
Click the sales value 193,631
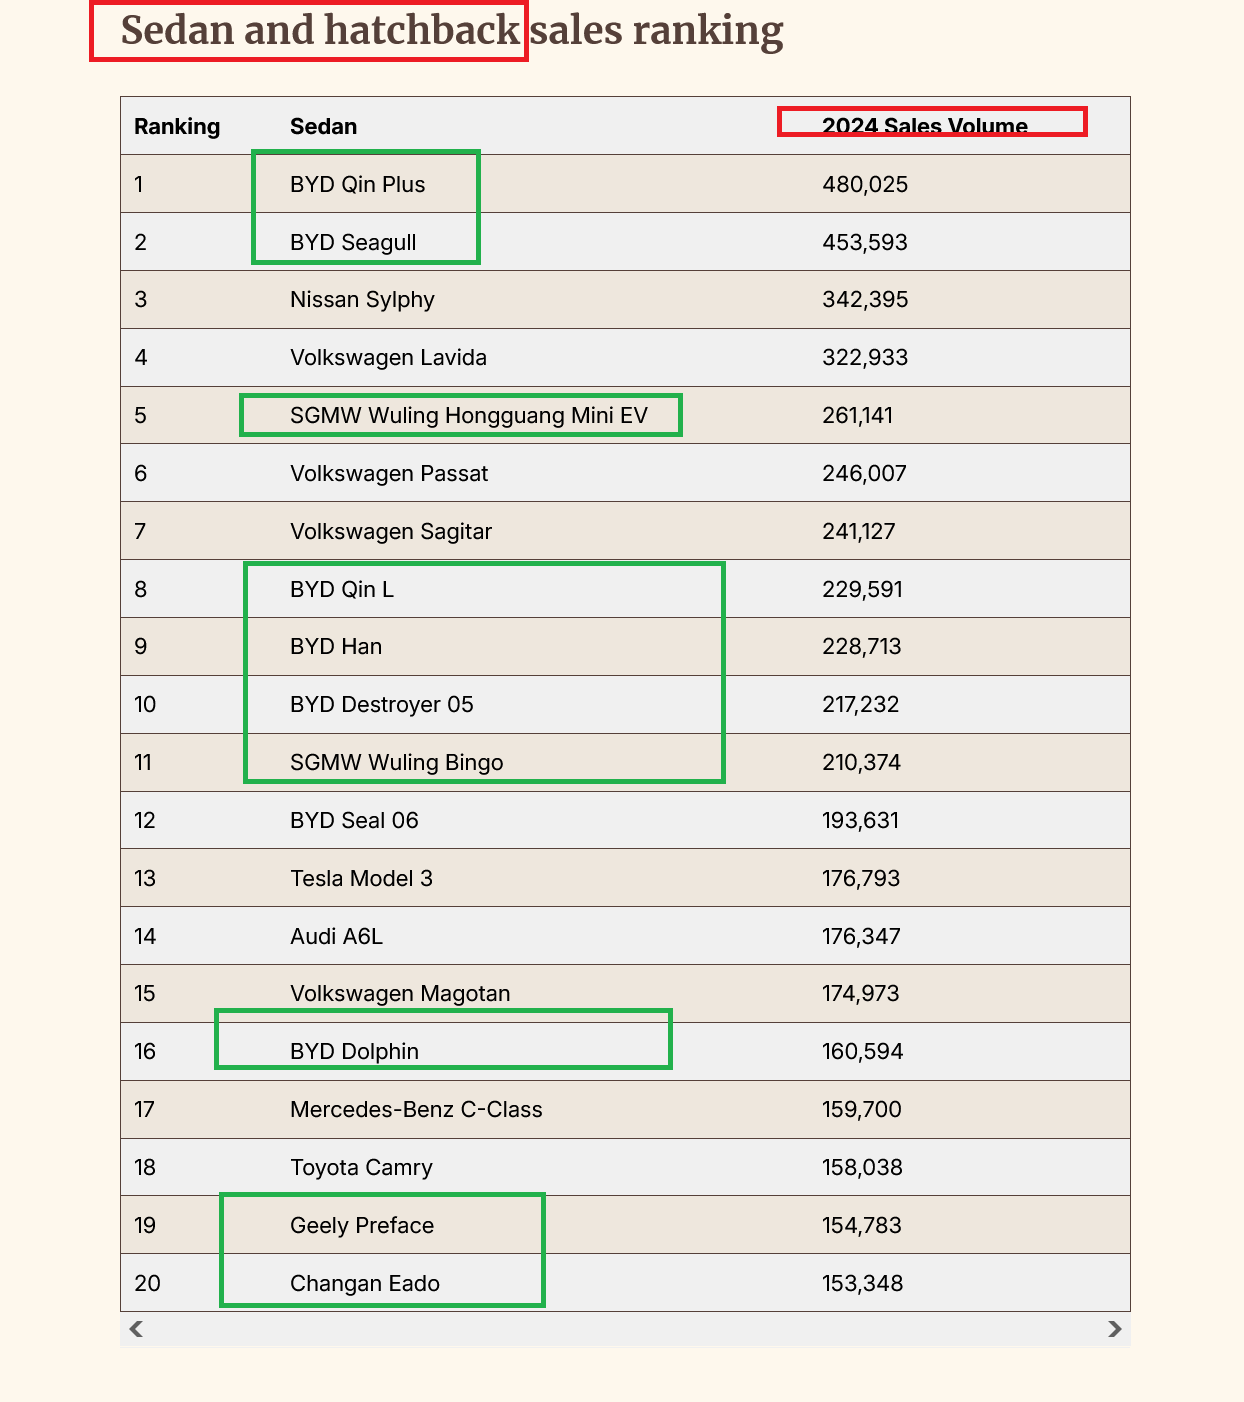coord(860,821)
